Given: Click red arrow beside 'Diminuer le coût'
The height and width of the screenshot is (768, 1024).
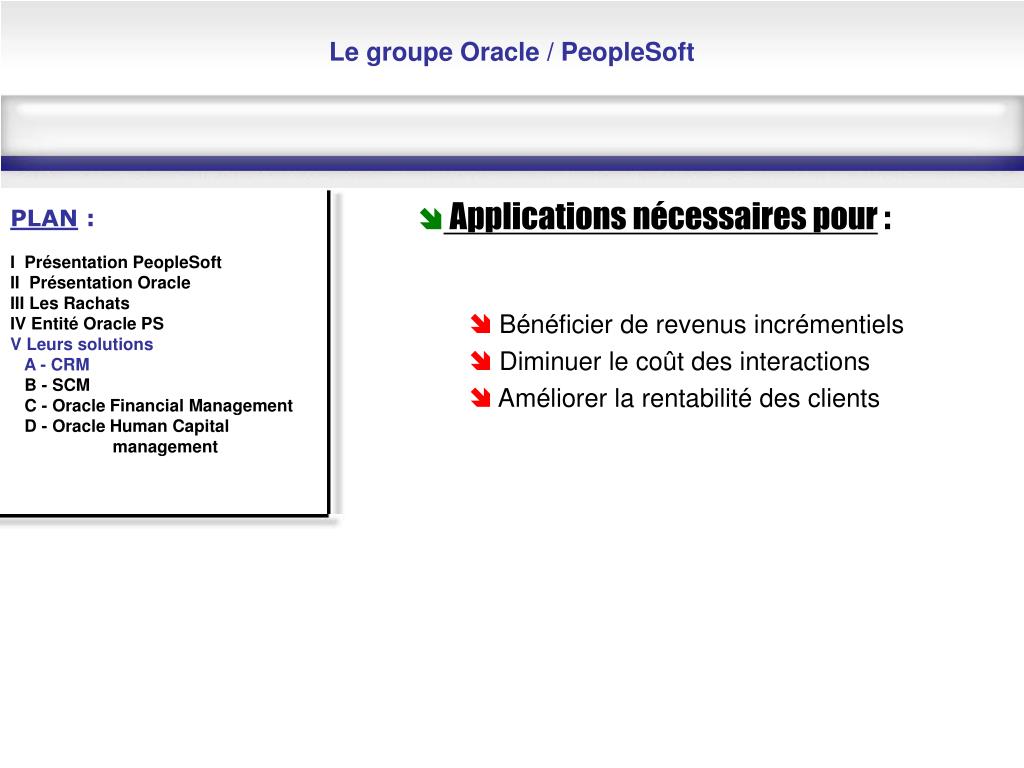Looking at the screenshot, I should pyautogui.click(x=481, y=360).
